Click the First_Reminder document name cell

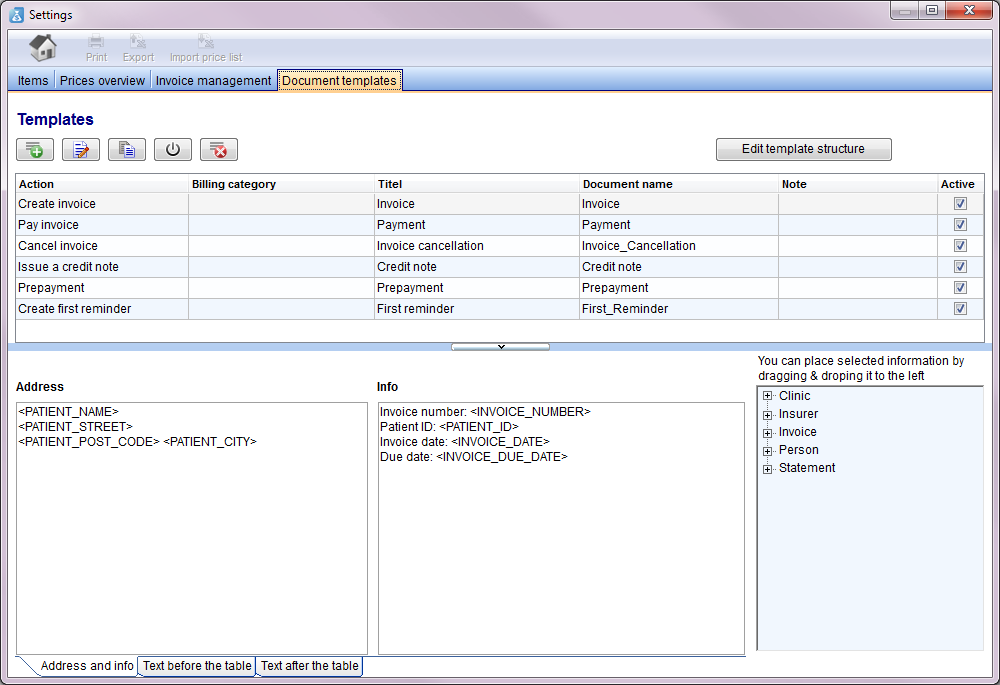coord(679,309)
